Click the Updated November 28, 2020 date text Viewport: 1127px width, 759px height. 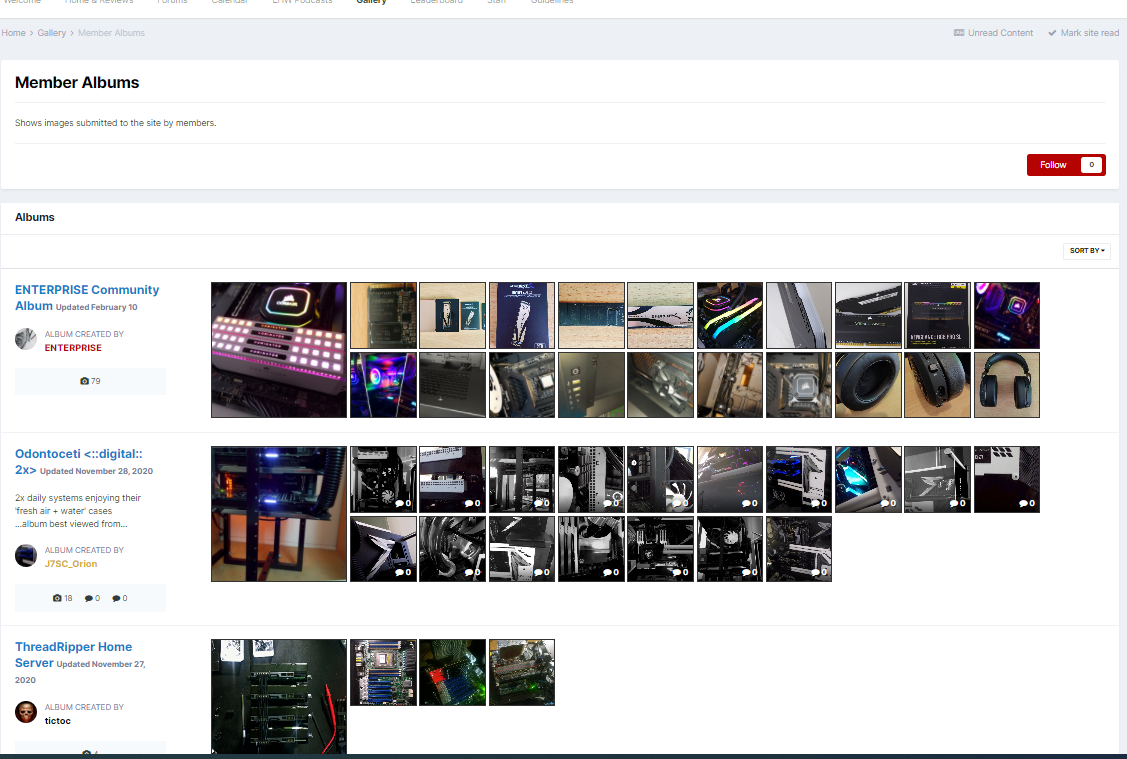[x=96, y=472]
